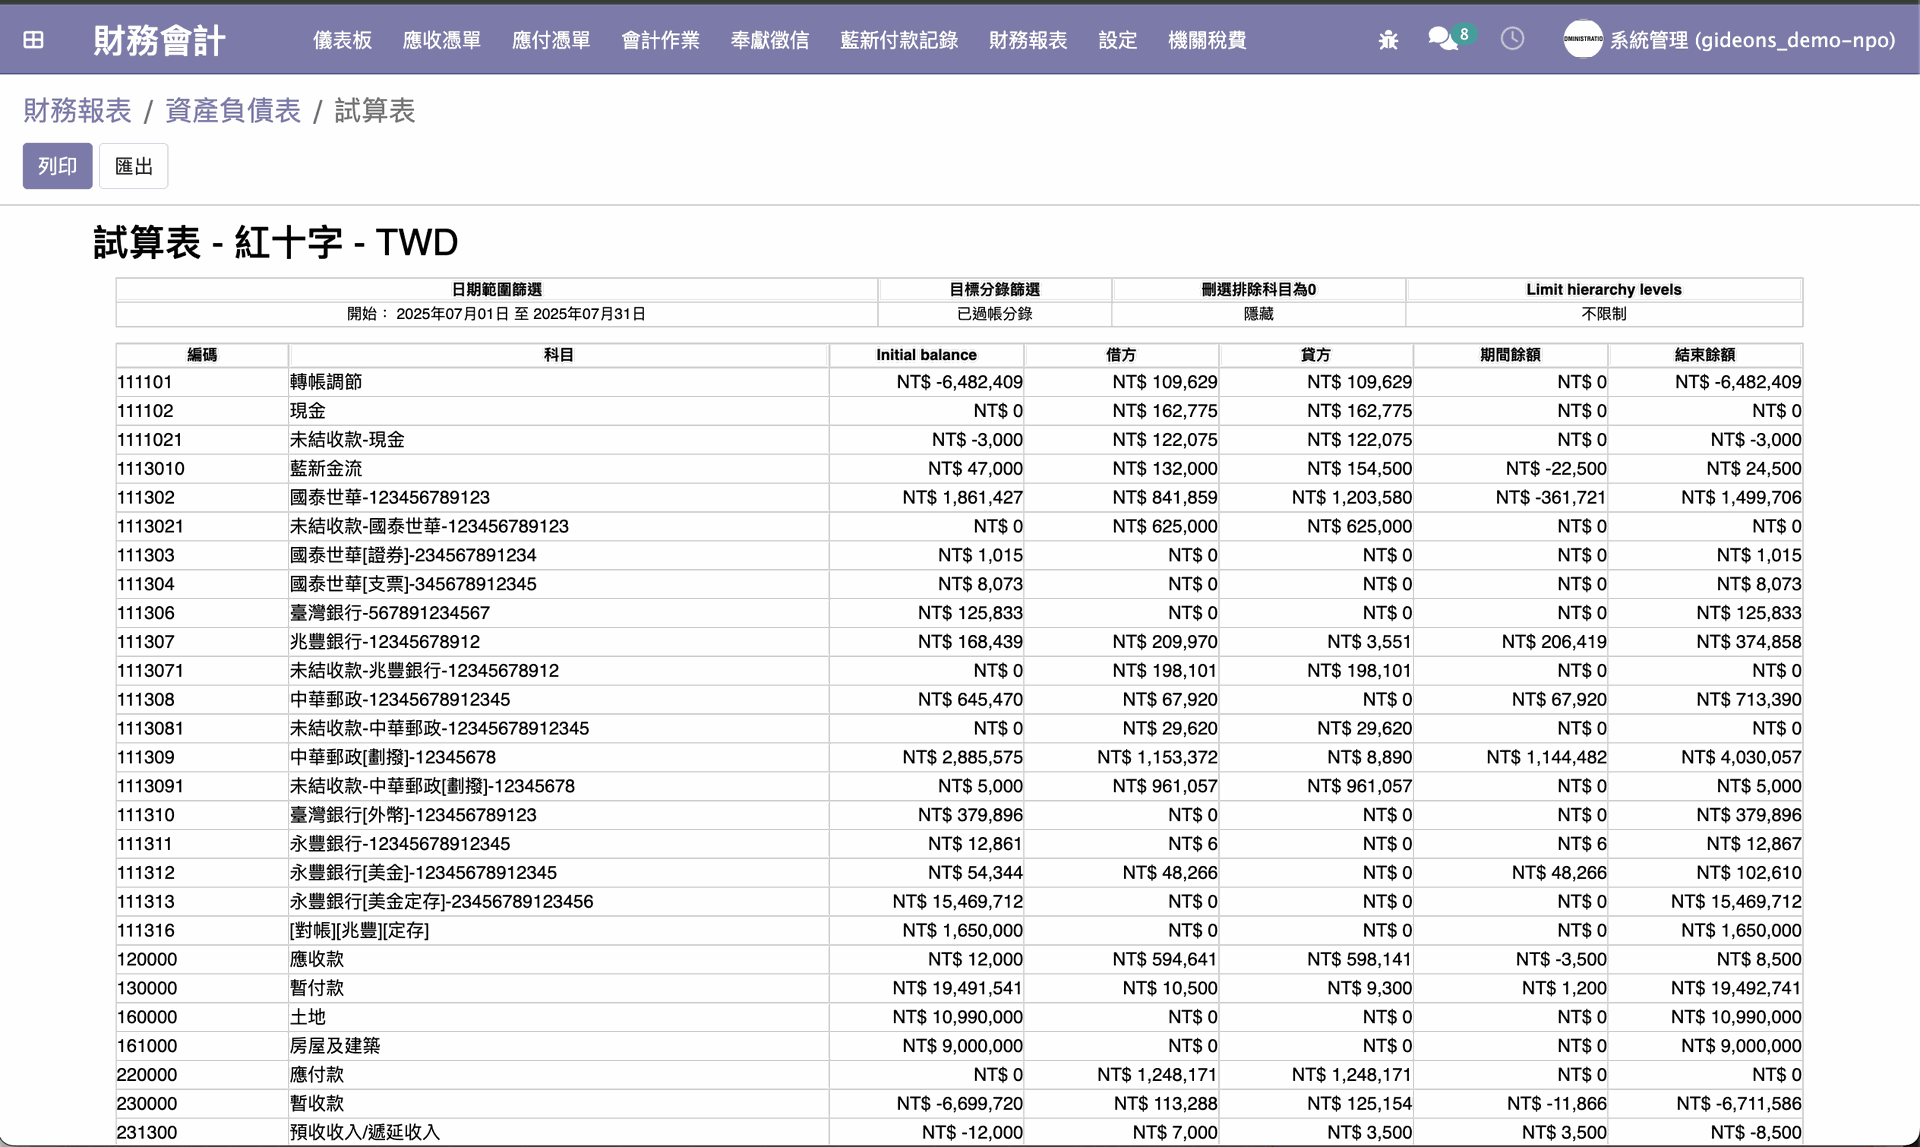
Task: Click the bug debug icon
Action: [x=1388, y=40]
